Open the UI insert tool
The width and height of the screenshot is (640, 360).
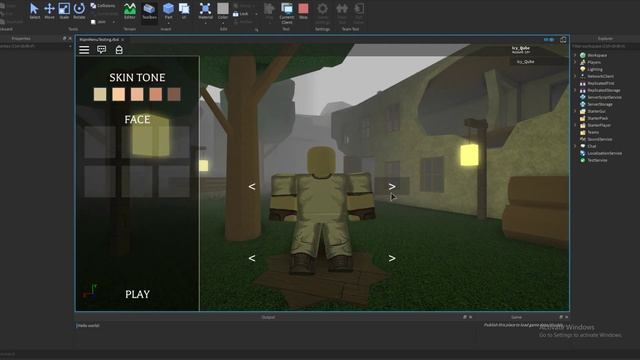click(x=184, y=10)
